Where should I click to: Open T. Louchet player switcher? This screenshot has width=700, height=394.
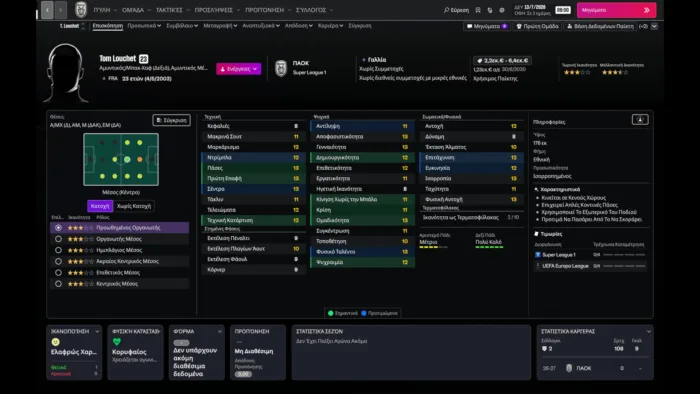point(72,26)
